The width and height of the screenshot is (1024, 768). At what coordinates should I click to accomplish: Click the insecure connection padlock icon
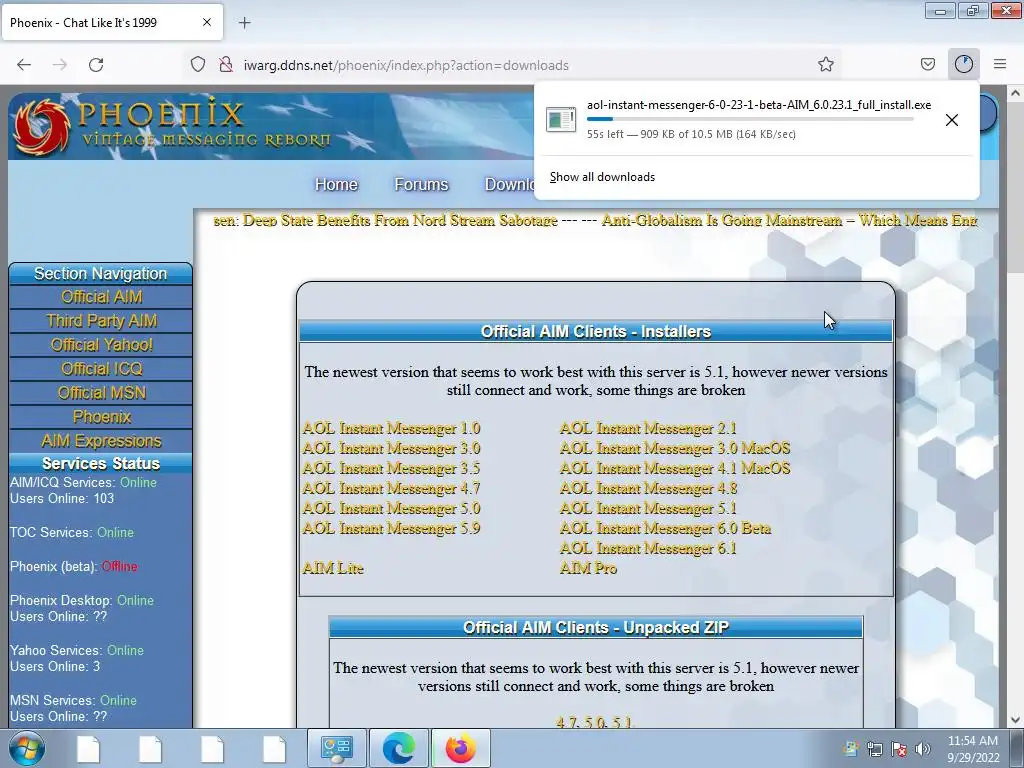226,65
